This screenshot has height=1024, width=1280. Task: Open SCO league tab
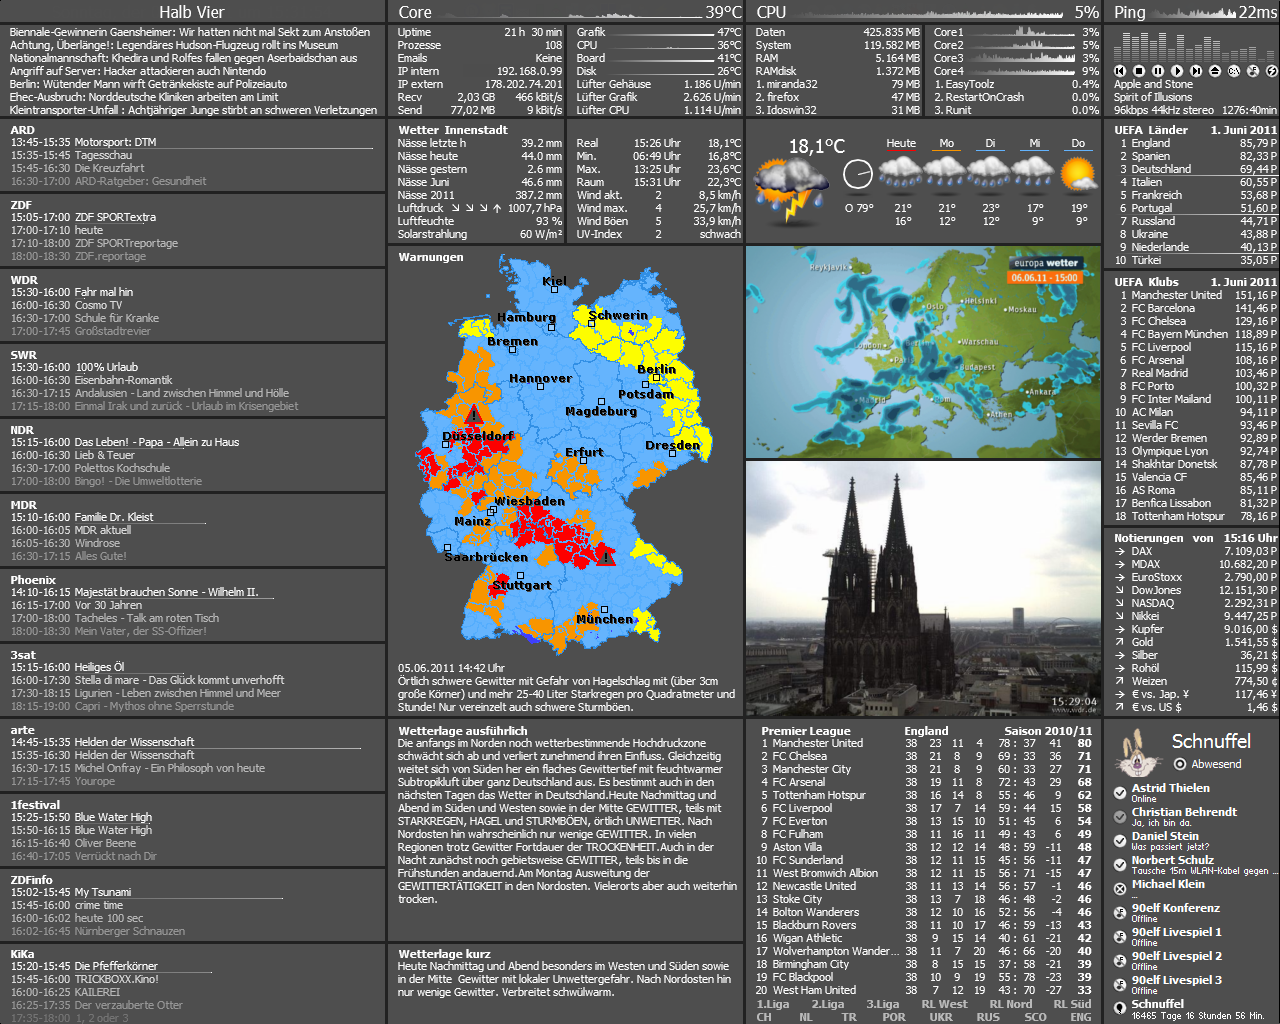coord(1035,1017)
